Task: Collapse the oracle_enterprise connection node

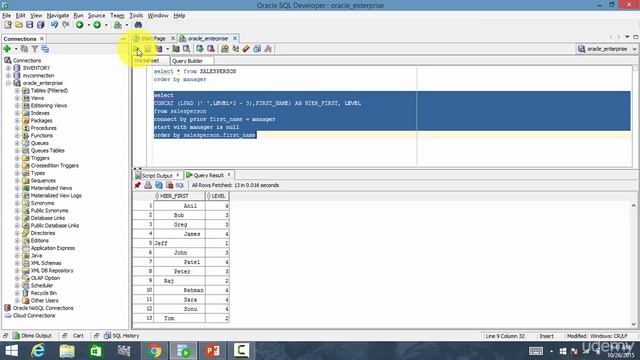Action: pos(8,83)
